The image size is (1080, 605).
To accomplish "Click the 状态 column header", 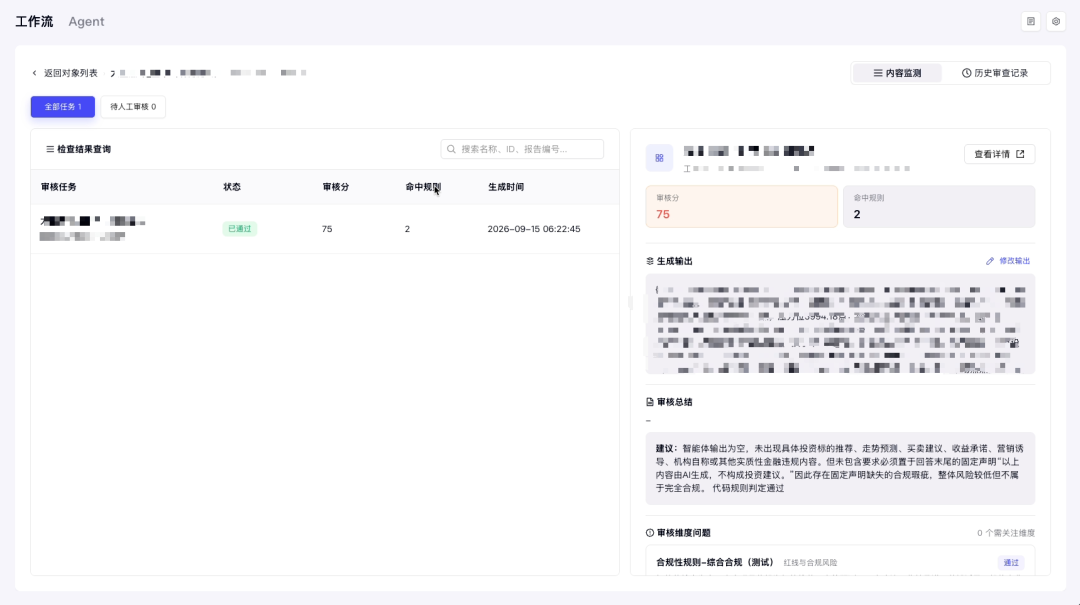I will [232, 187].
